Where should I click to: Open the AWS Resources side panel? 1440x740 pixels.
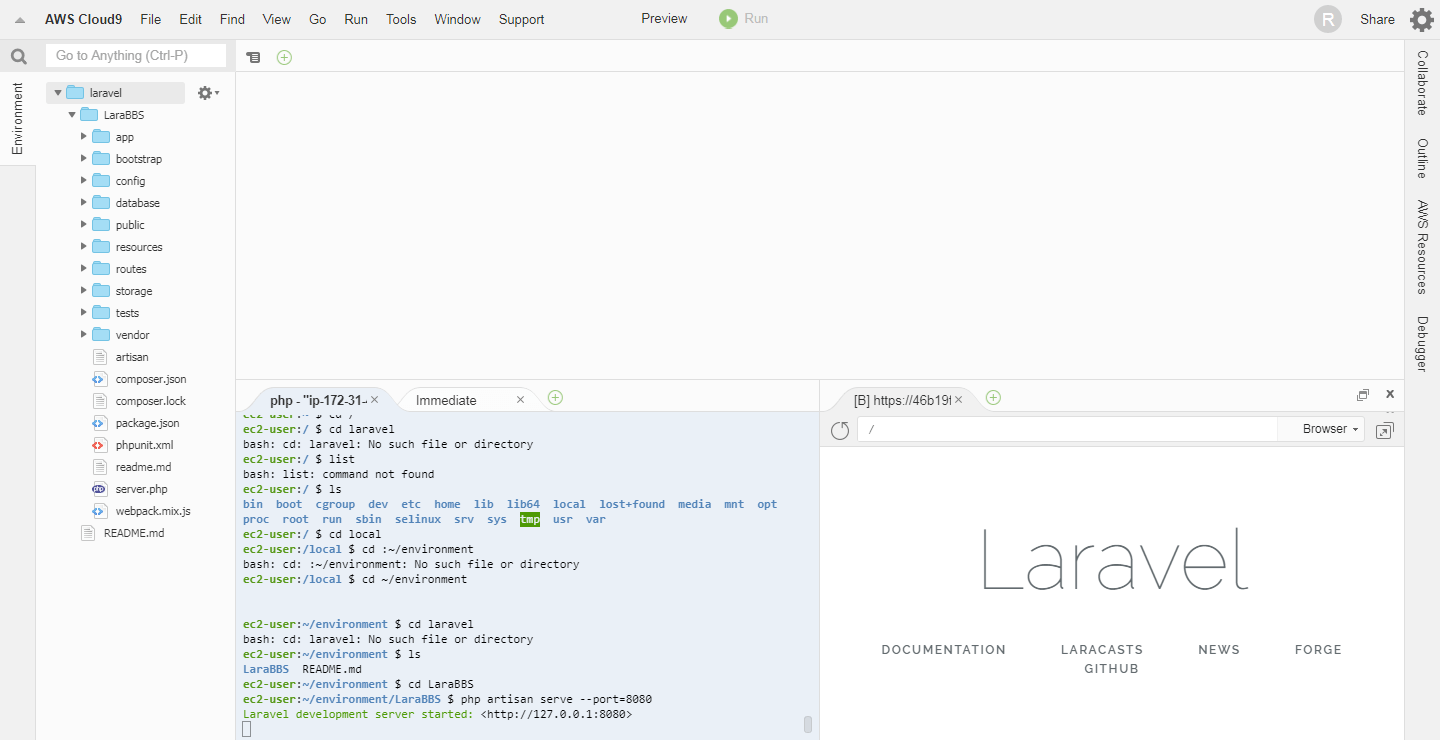coord(1422,247)
